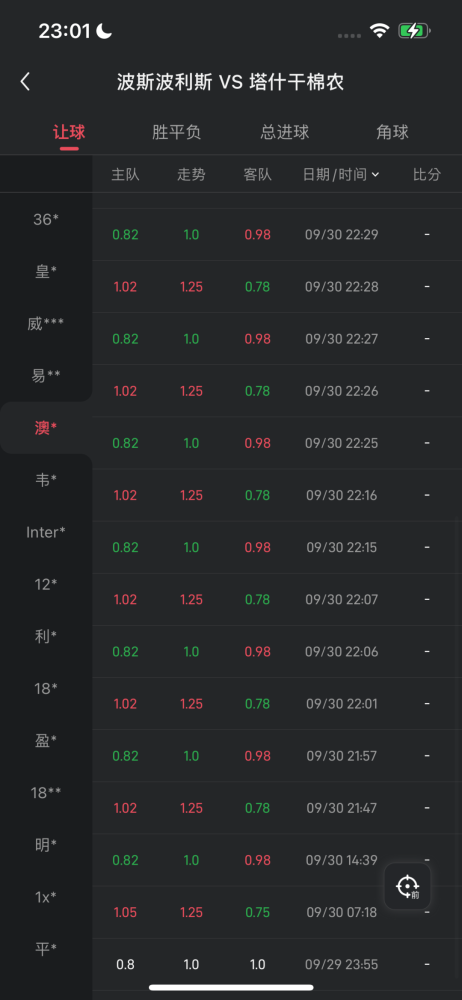Select 威*** in the bookmaker sidebar
Viewport: 462px width, 1000px height.
[x=46, y=324]
